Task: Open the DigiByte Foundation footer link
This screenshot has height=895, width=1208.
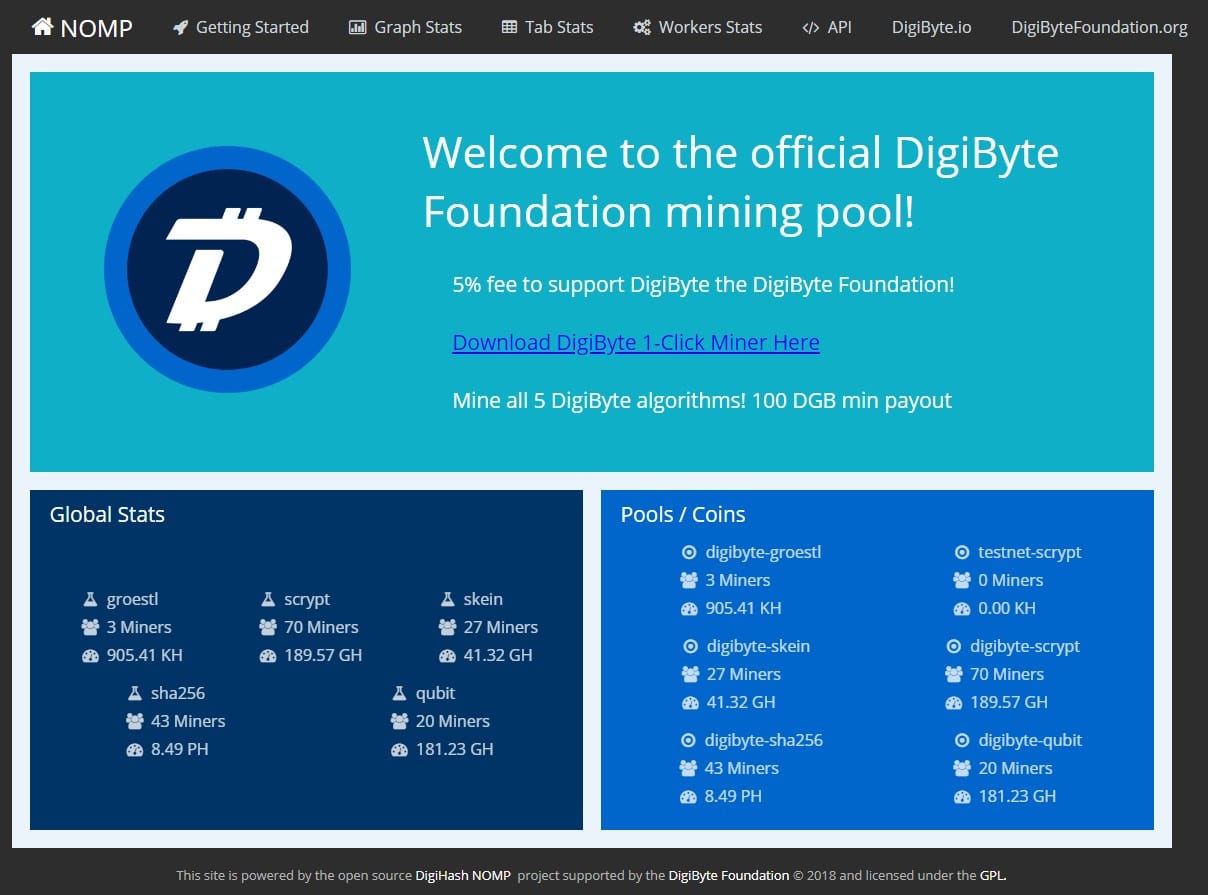Action: pos(729,875)
